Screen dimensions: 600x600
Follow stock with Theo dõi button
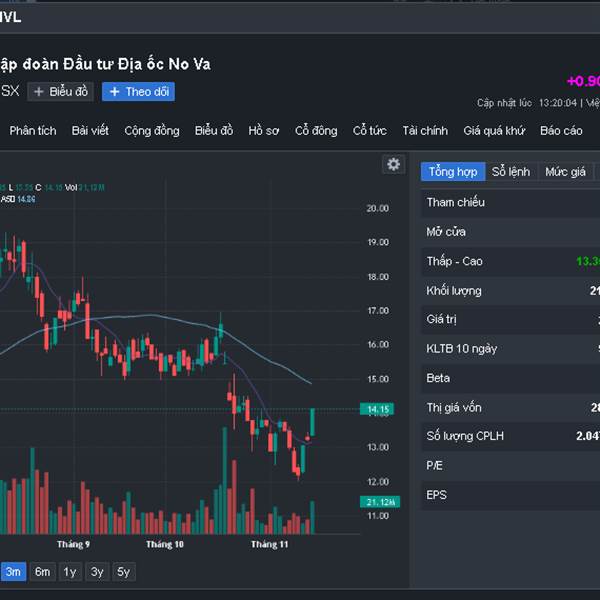coord(138,92)
